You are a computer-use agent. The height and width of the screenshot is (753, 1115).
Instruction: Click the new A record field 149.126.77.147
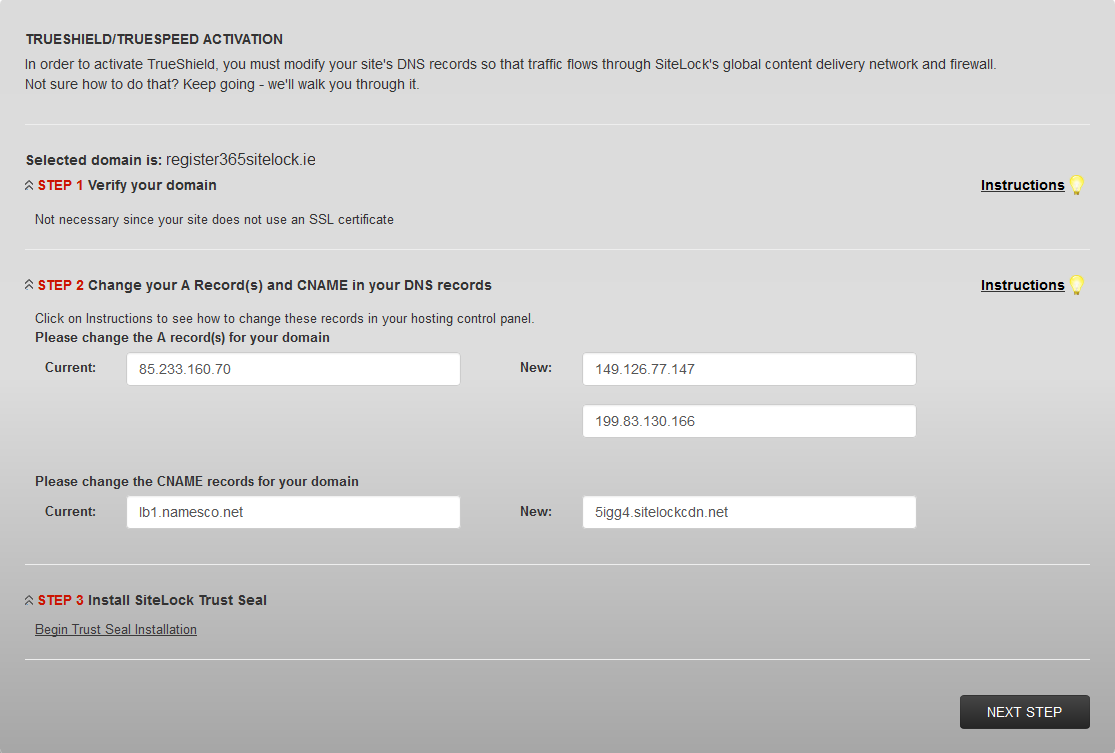pyautogui.click(x=749, y=369)
